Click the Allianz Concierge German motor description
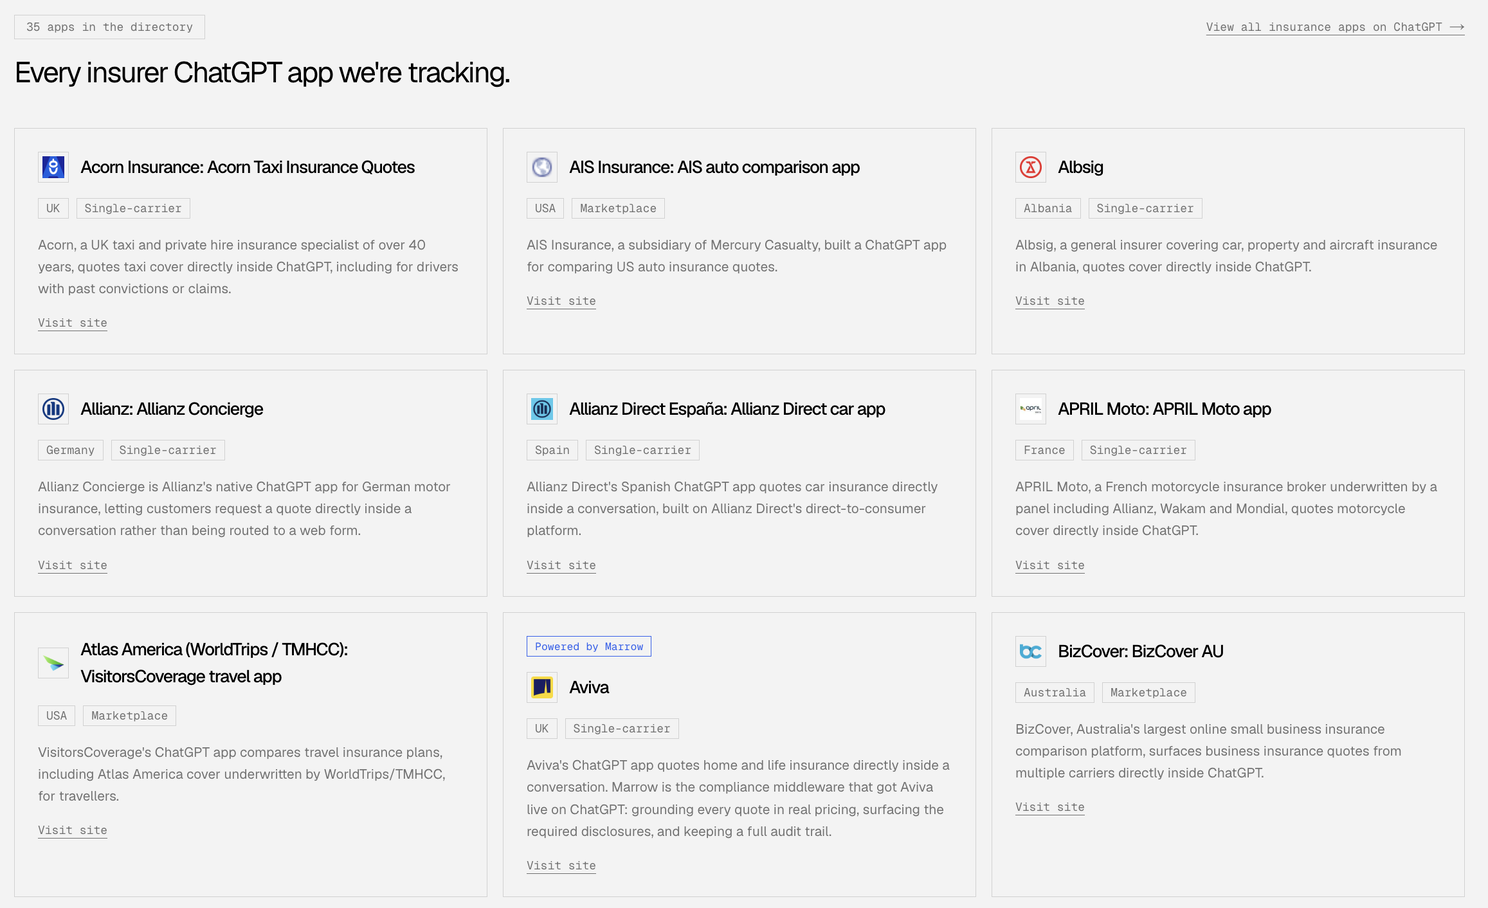Screen dimensions: 1488x908 (x=244, y=509)
